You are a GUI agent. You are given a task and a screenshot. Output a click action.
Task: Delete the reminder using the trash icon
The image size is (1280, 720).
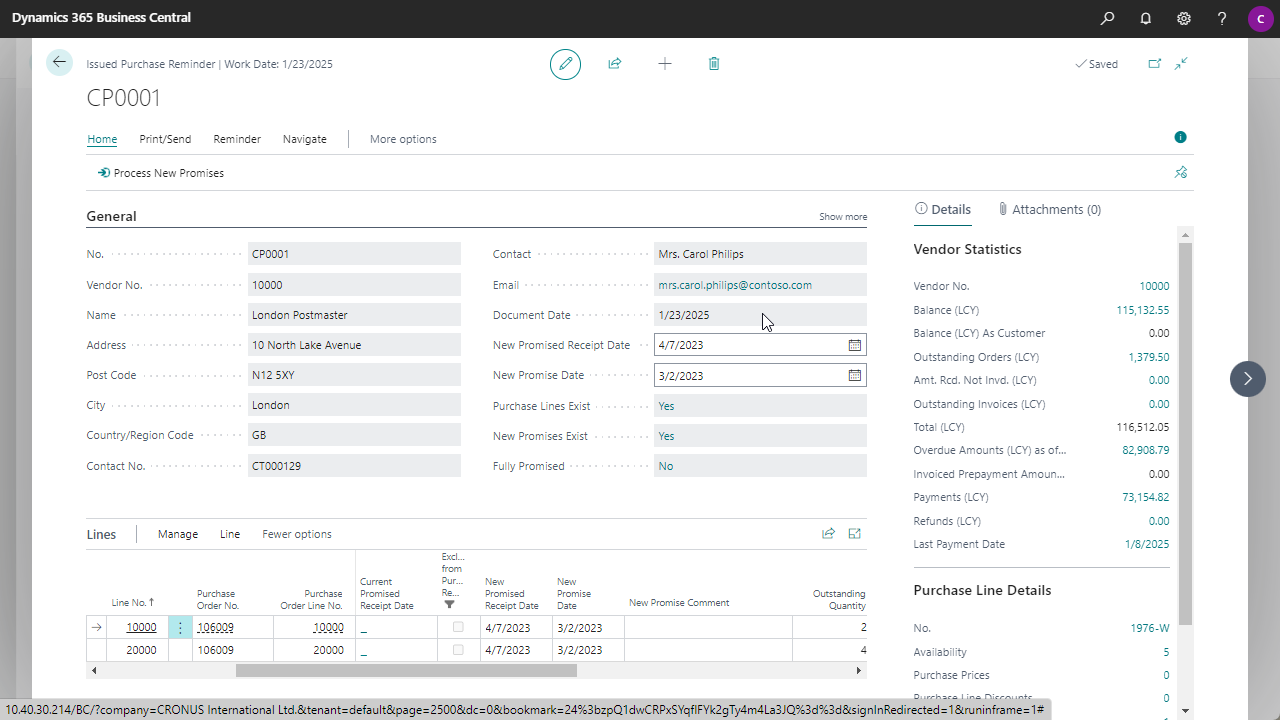coord(714,63)
